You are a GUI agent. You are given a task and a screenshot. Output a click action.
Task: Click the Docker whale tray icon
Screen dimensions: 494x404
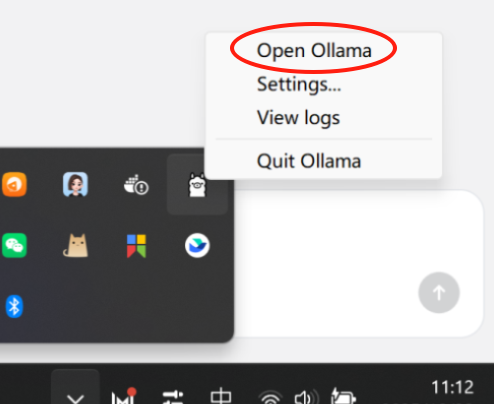click(x=136, y=184)
